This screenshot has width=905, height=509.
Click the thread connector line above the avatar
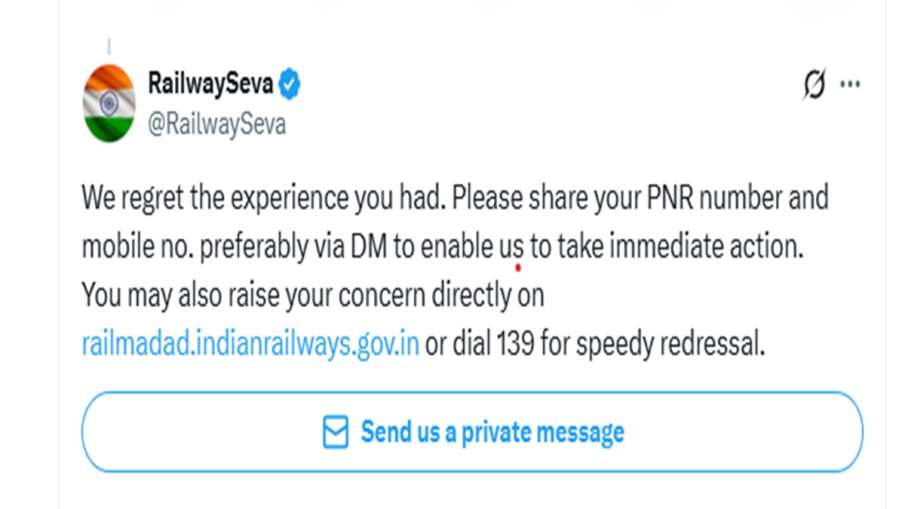click(x=109, y=47)
